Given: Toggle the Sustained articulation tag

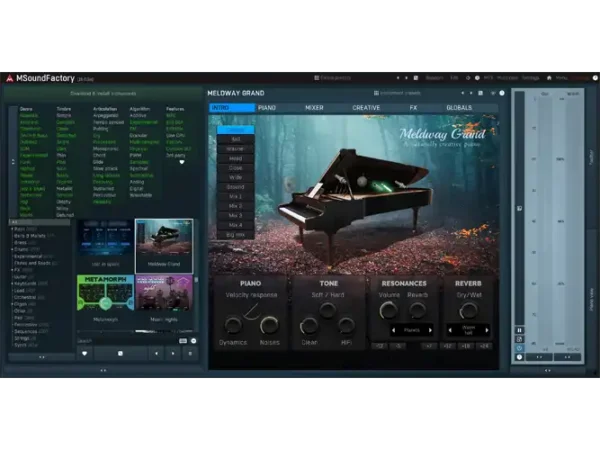Looking at the screenshot, I should [103, 189].
